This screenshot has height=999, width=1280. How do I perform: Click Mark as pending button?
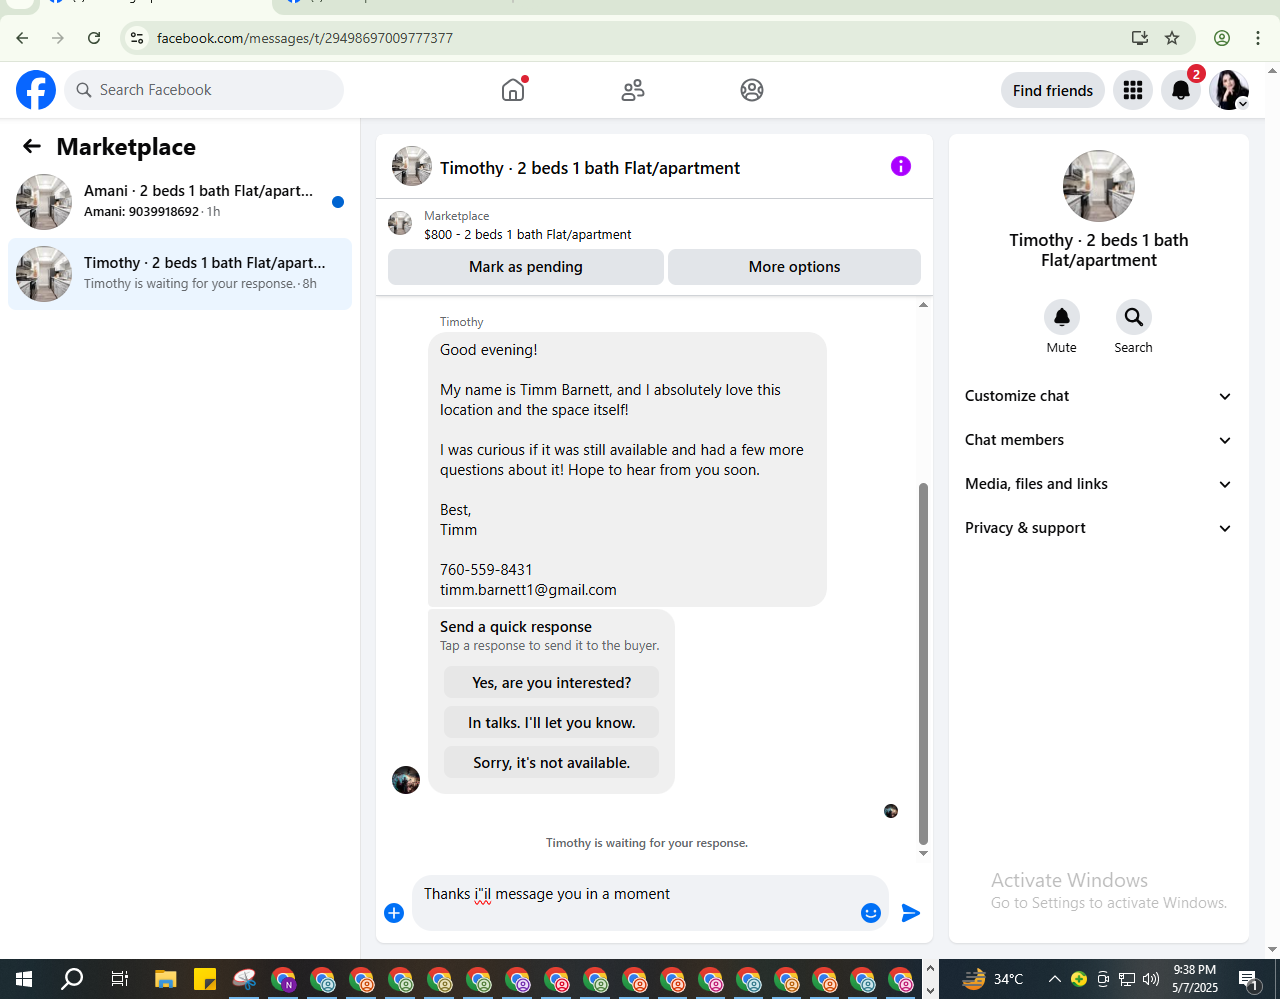(x=526, y=267)
